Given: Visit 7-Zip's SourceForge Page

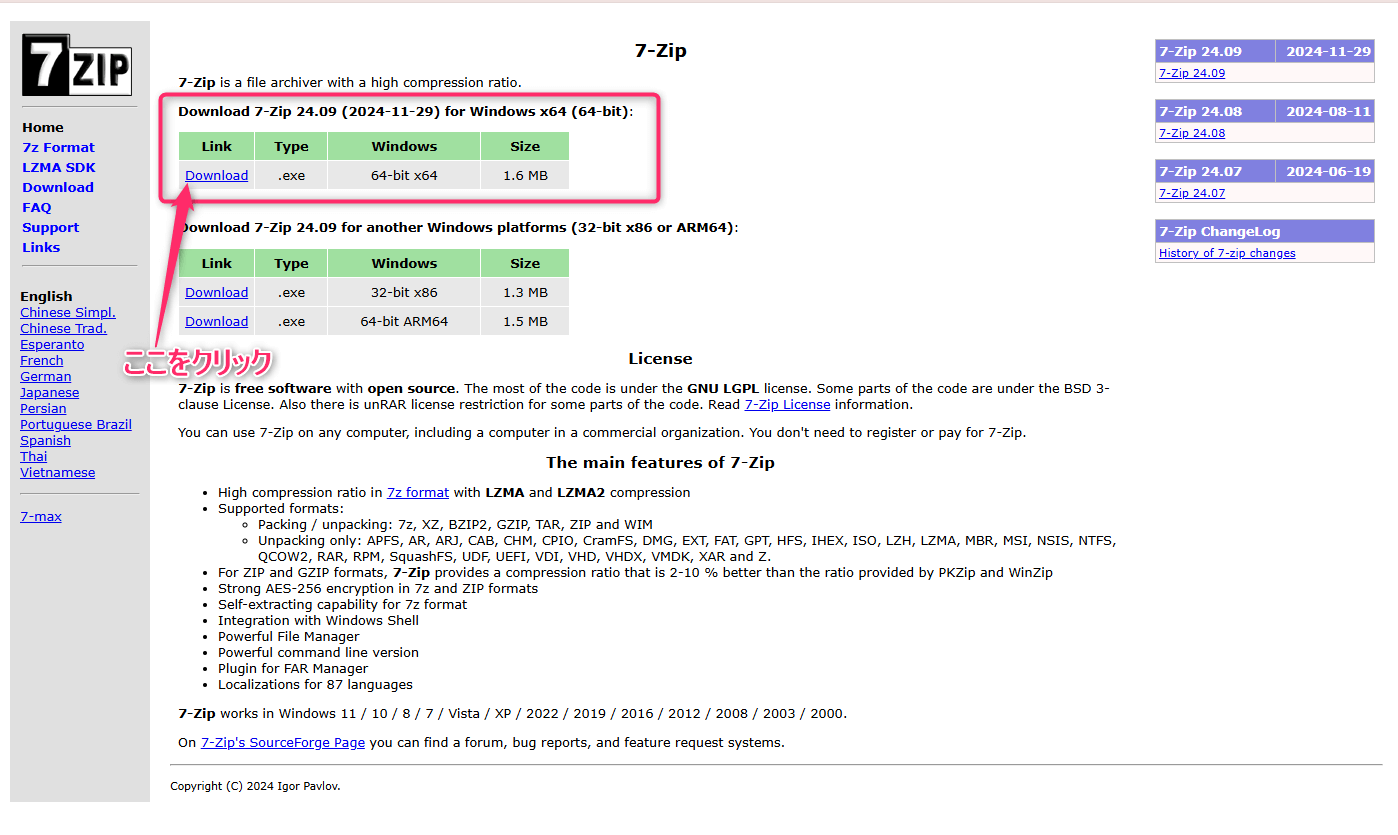Looking at the screenshot, I should pos(282,742).
